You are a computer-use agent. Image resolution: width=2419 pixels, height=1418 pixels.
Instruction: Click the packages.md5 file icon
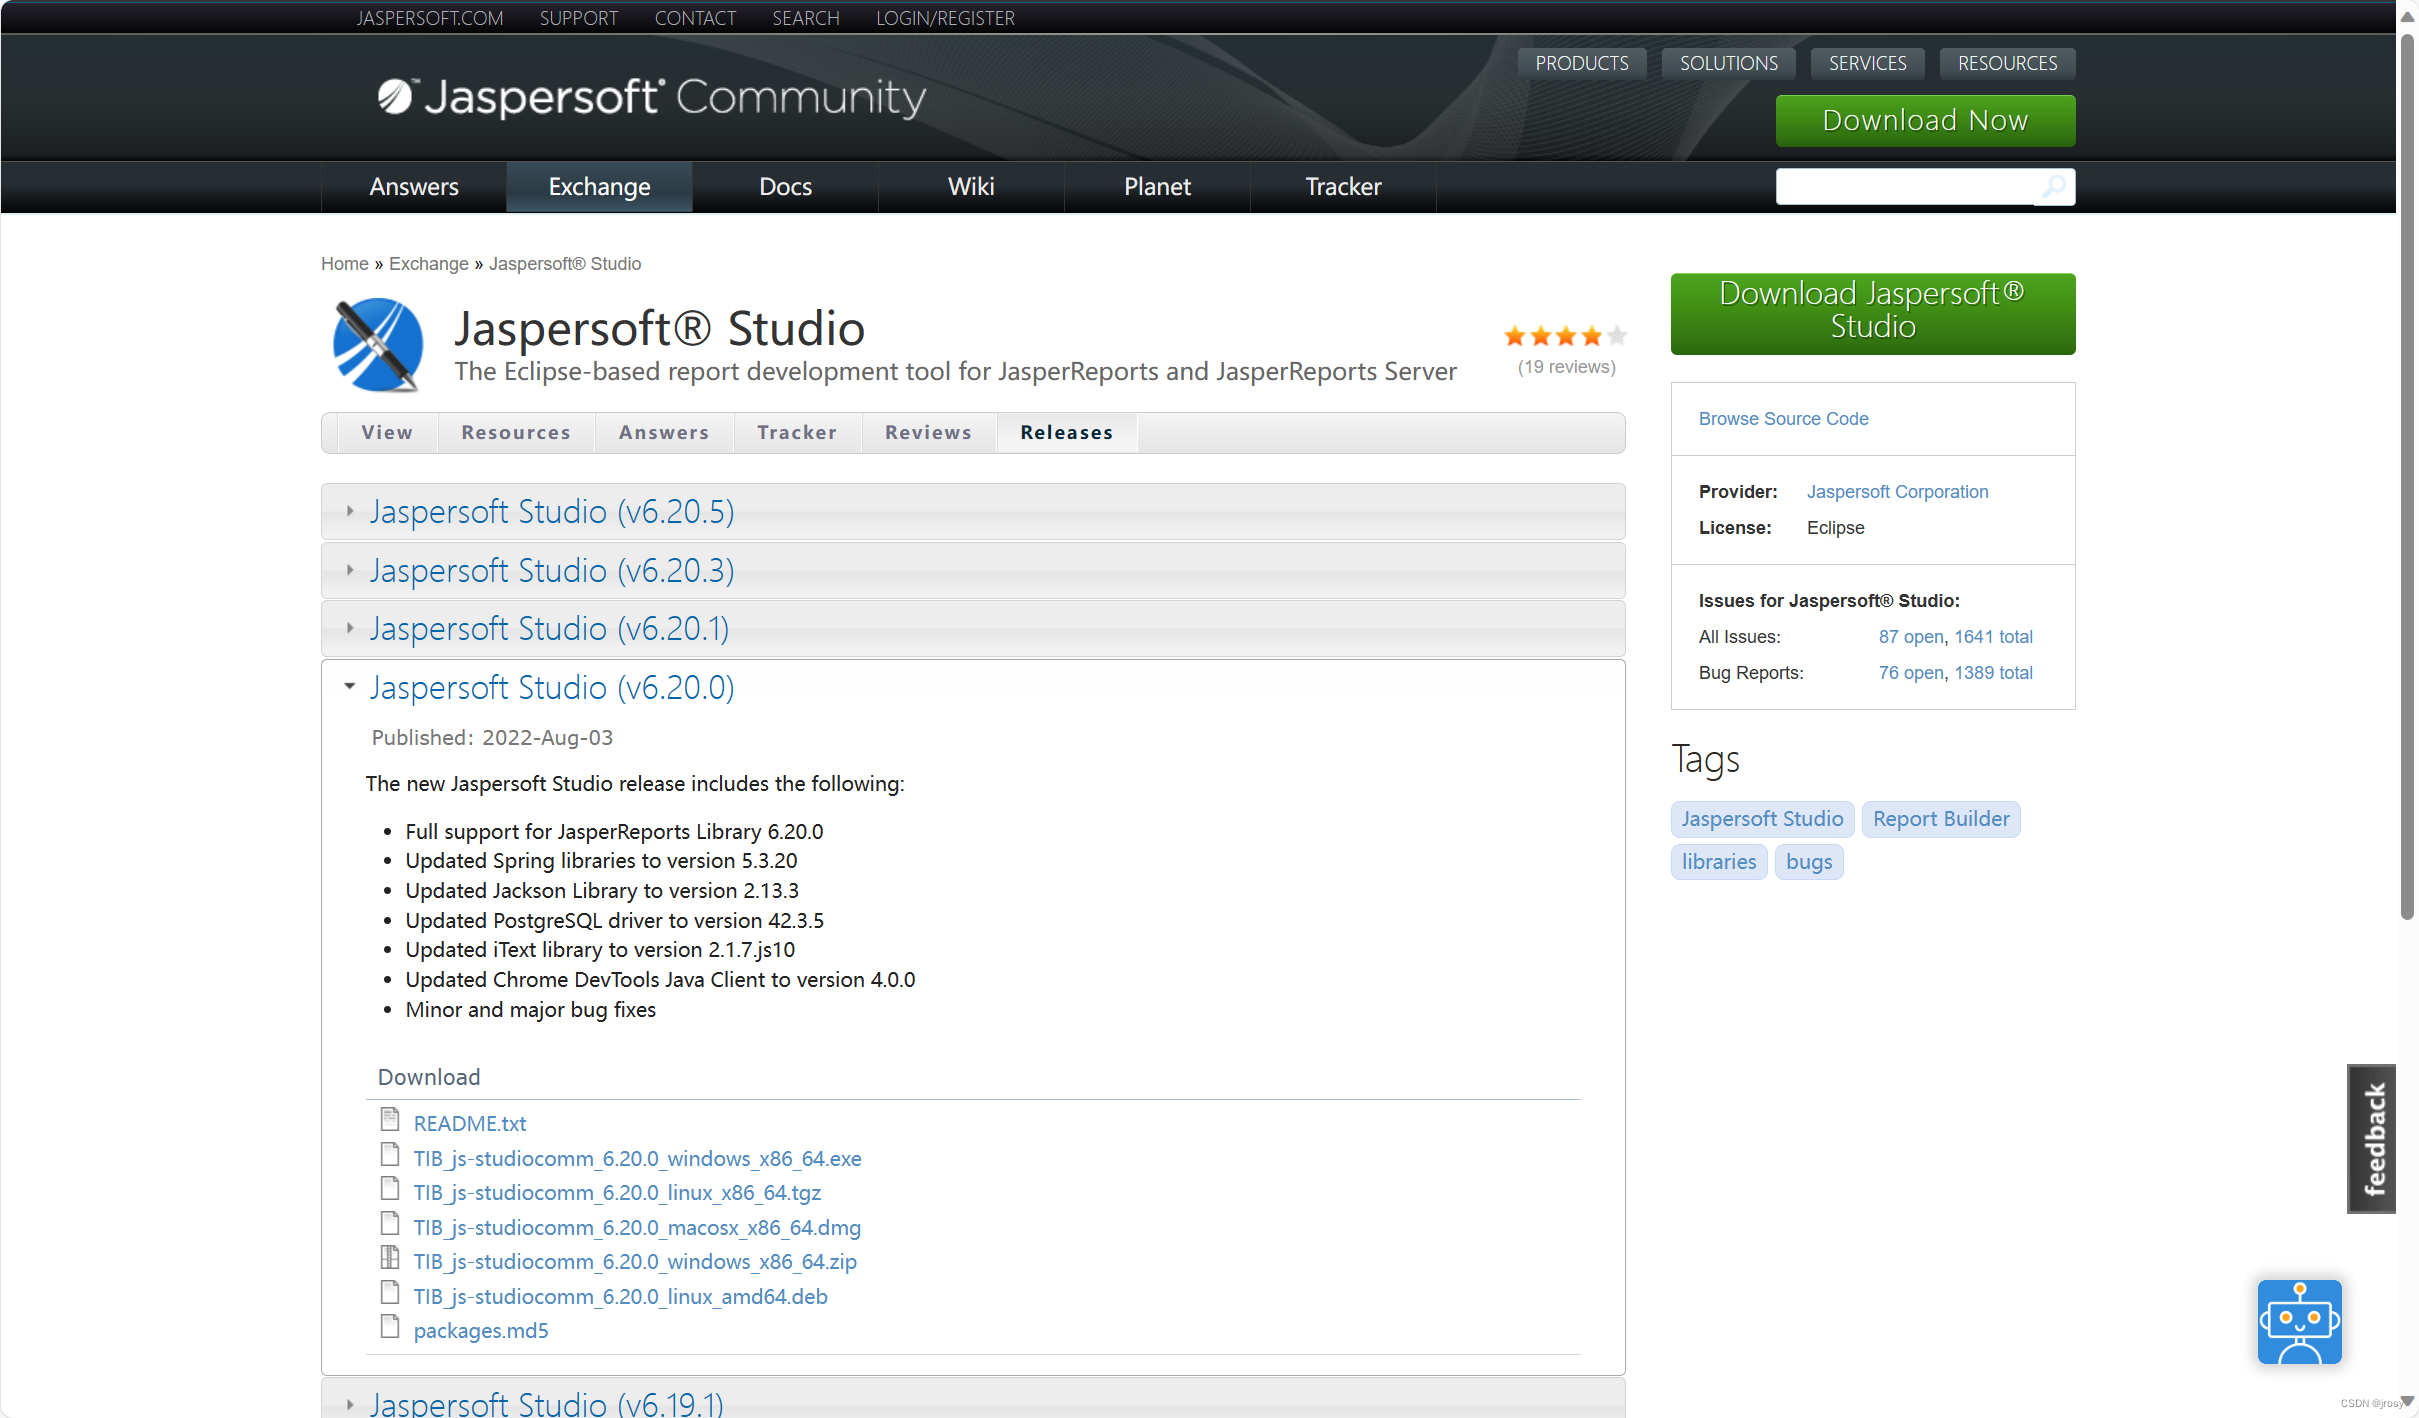pos(390,1327)
